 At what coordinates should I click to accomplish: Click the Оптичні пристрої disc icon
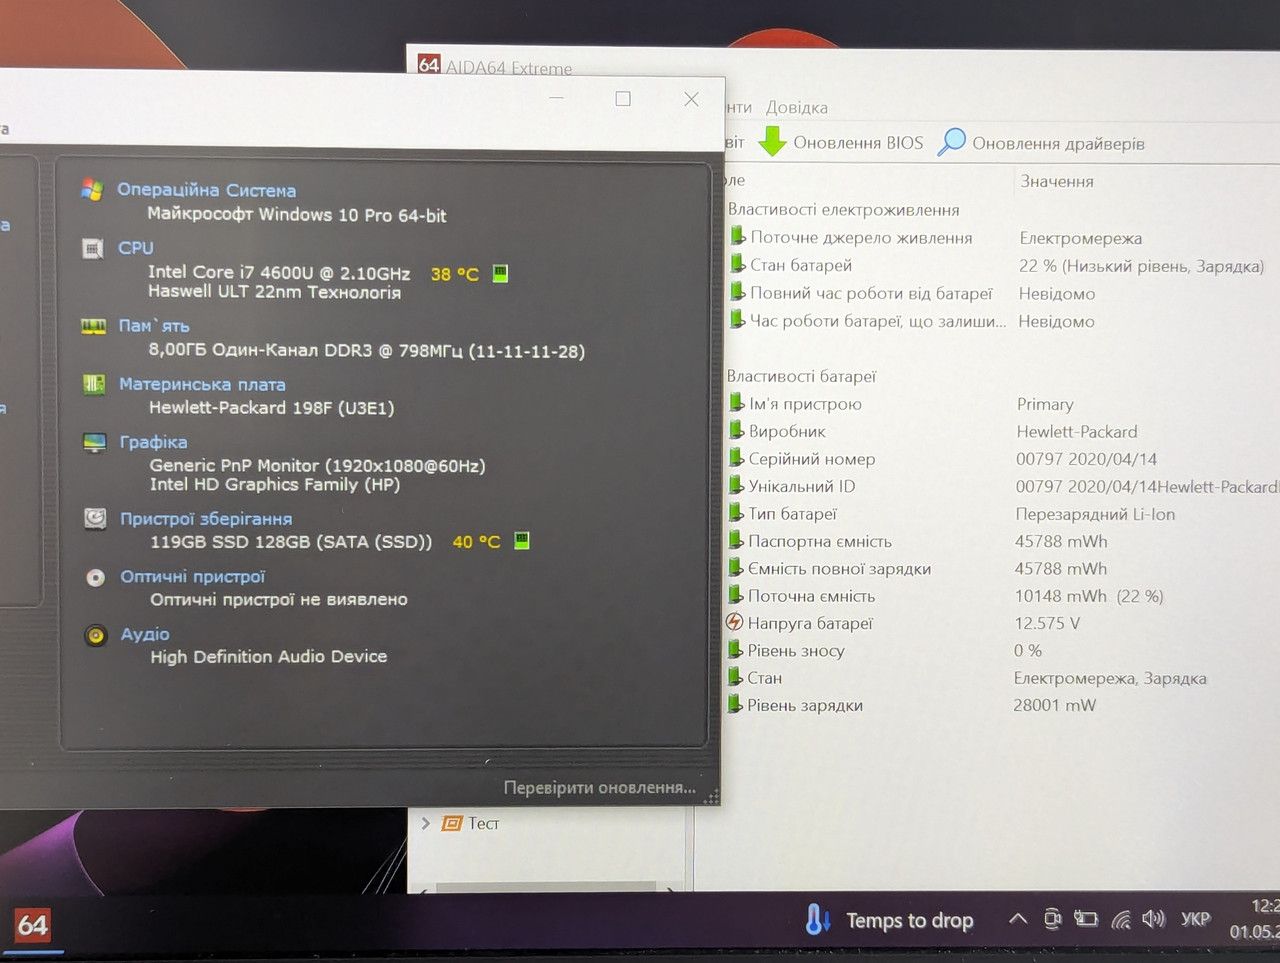click(95, 577)
